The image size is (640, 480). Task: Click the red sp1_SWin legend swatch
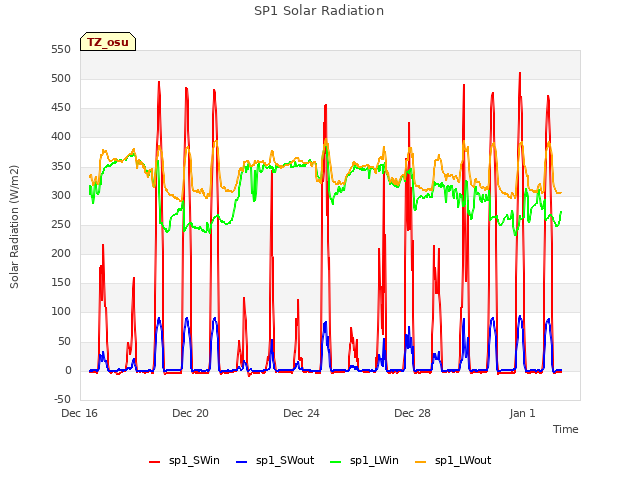tap(155, 462)
